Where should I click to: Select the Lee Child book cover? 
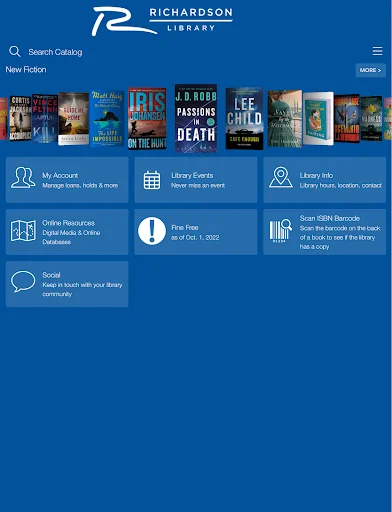pos(244,118)
